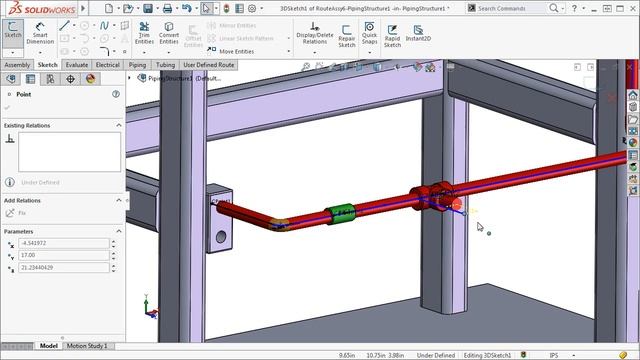640x360 pixels.
Task: Click the Rebuild traffic light icon
Action: (x=226, y=8)
